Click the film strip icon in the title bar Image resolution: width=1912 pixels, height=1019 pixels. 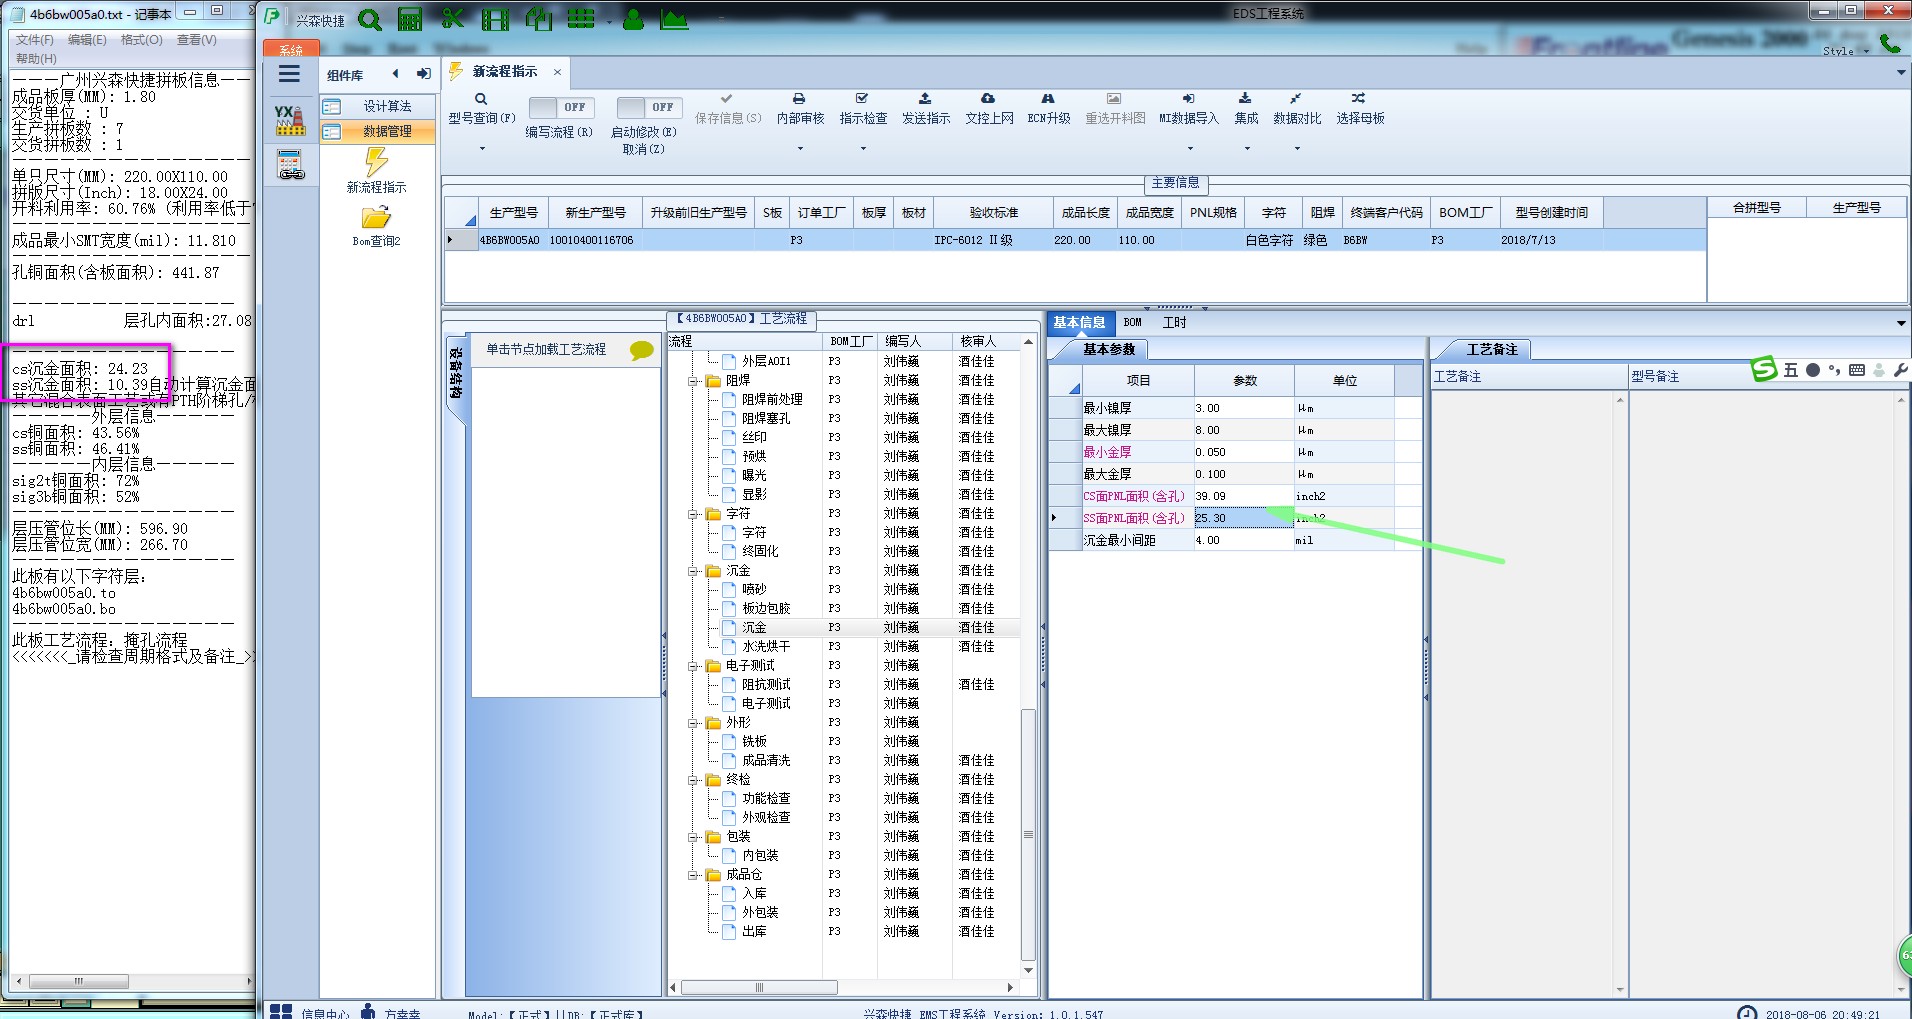[495, 19]
